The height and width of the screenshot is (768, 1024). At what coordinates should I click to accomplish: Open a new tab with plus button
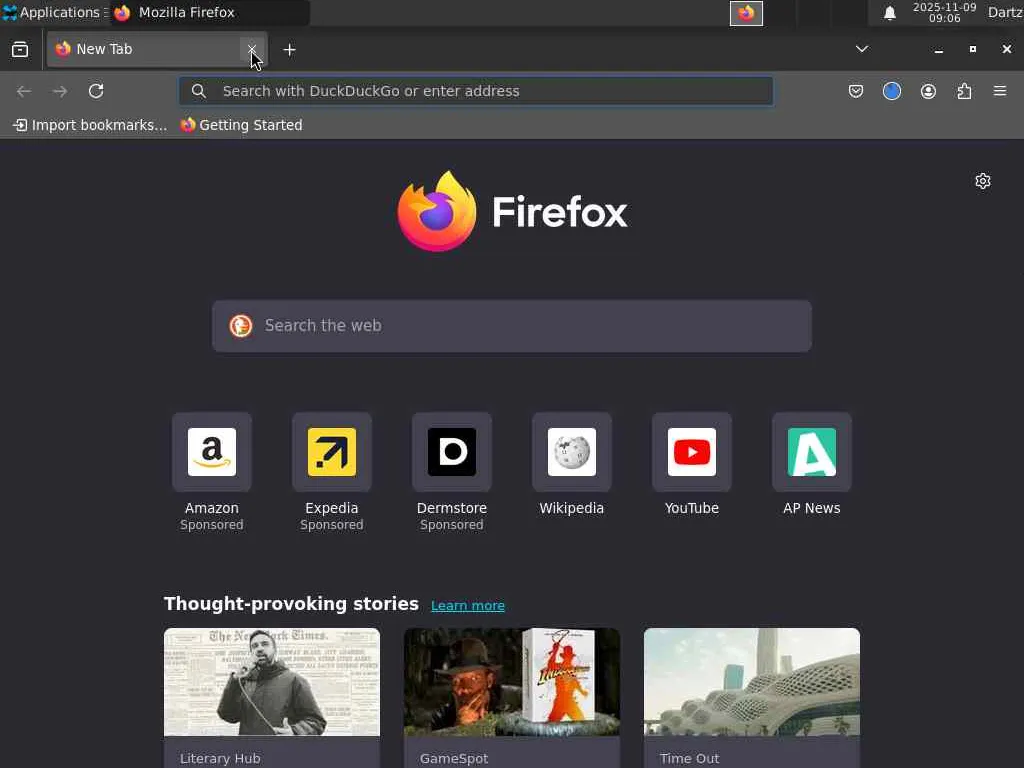(x=289, y=50)
